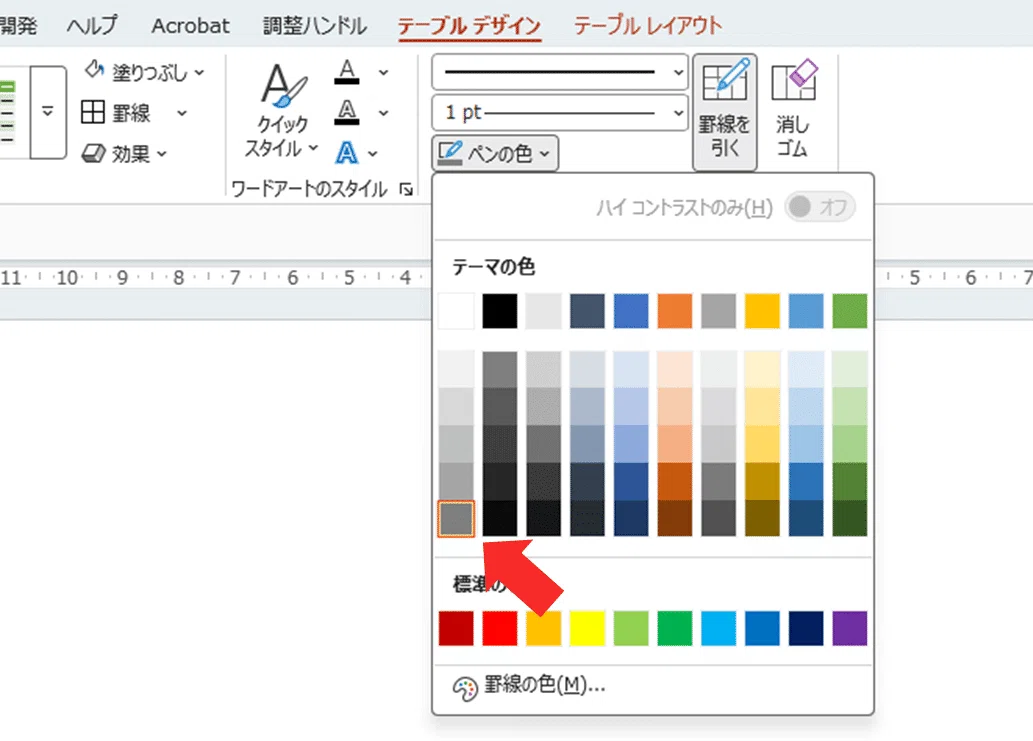Image resolution: width=1033 pixels, height=741 pixels.
Task: Open the 調整ハンドル ribbon tab
Action: tap(315, 26)
